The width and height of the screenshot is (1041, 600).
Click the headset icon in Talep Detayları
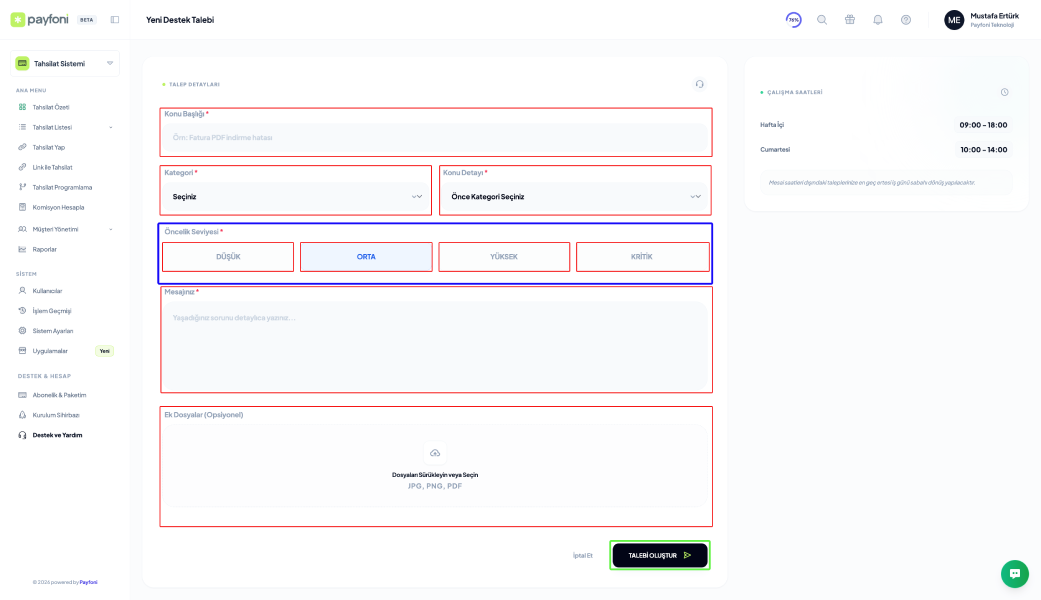[699, 84]
